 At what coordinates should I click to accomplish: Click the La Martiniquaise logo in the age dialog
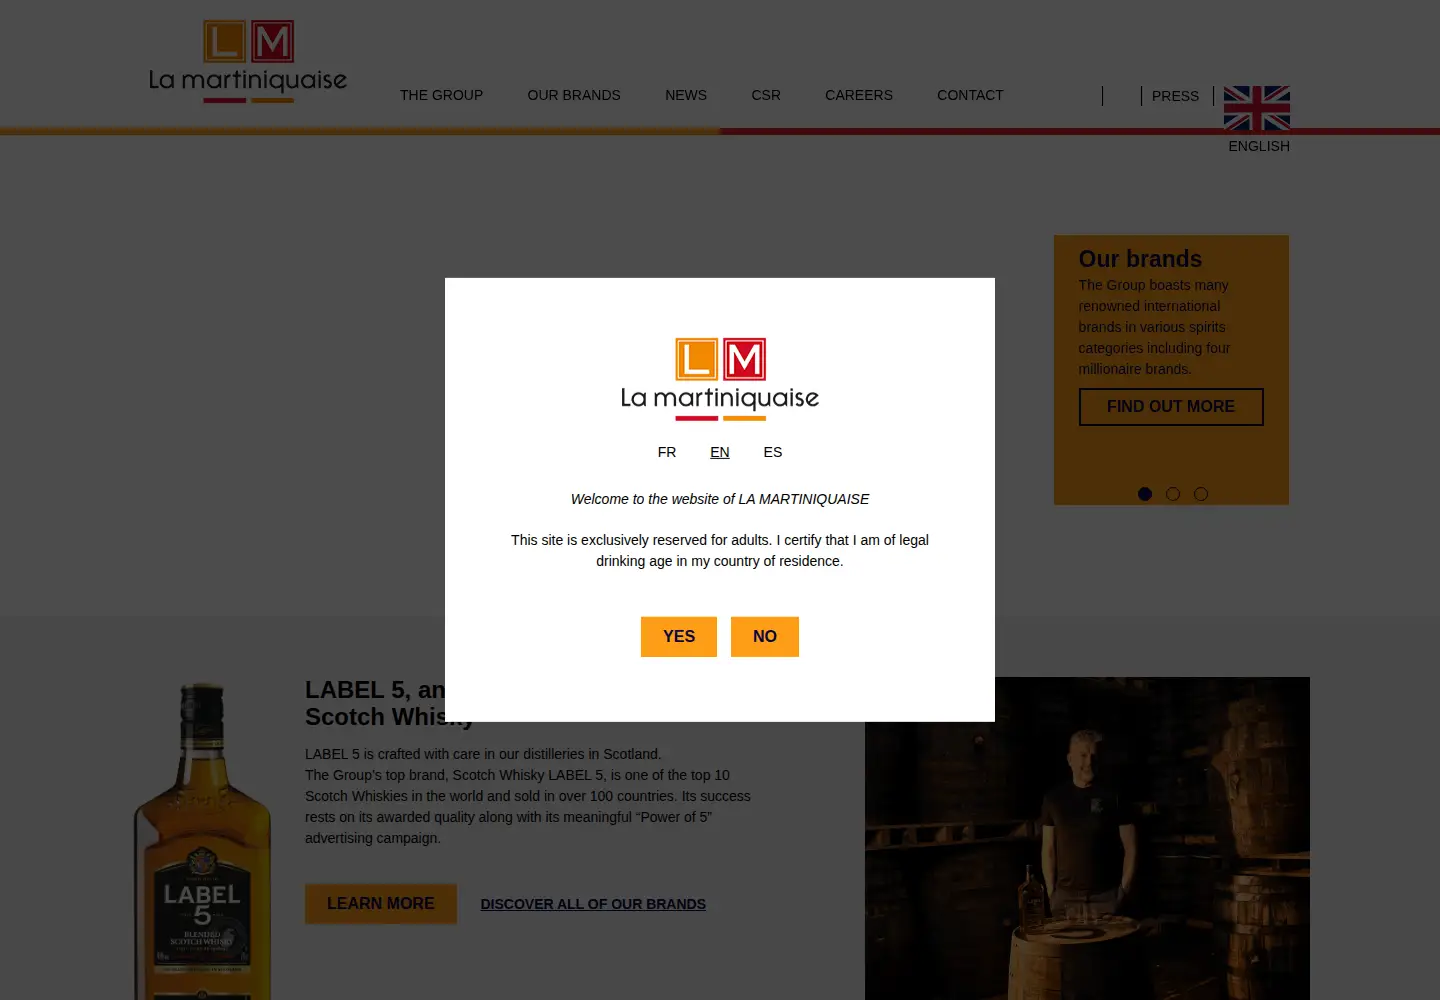720,379
